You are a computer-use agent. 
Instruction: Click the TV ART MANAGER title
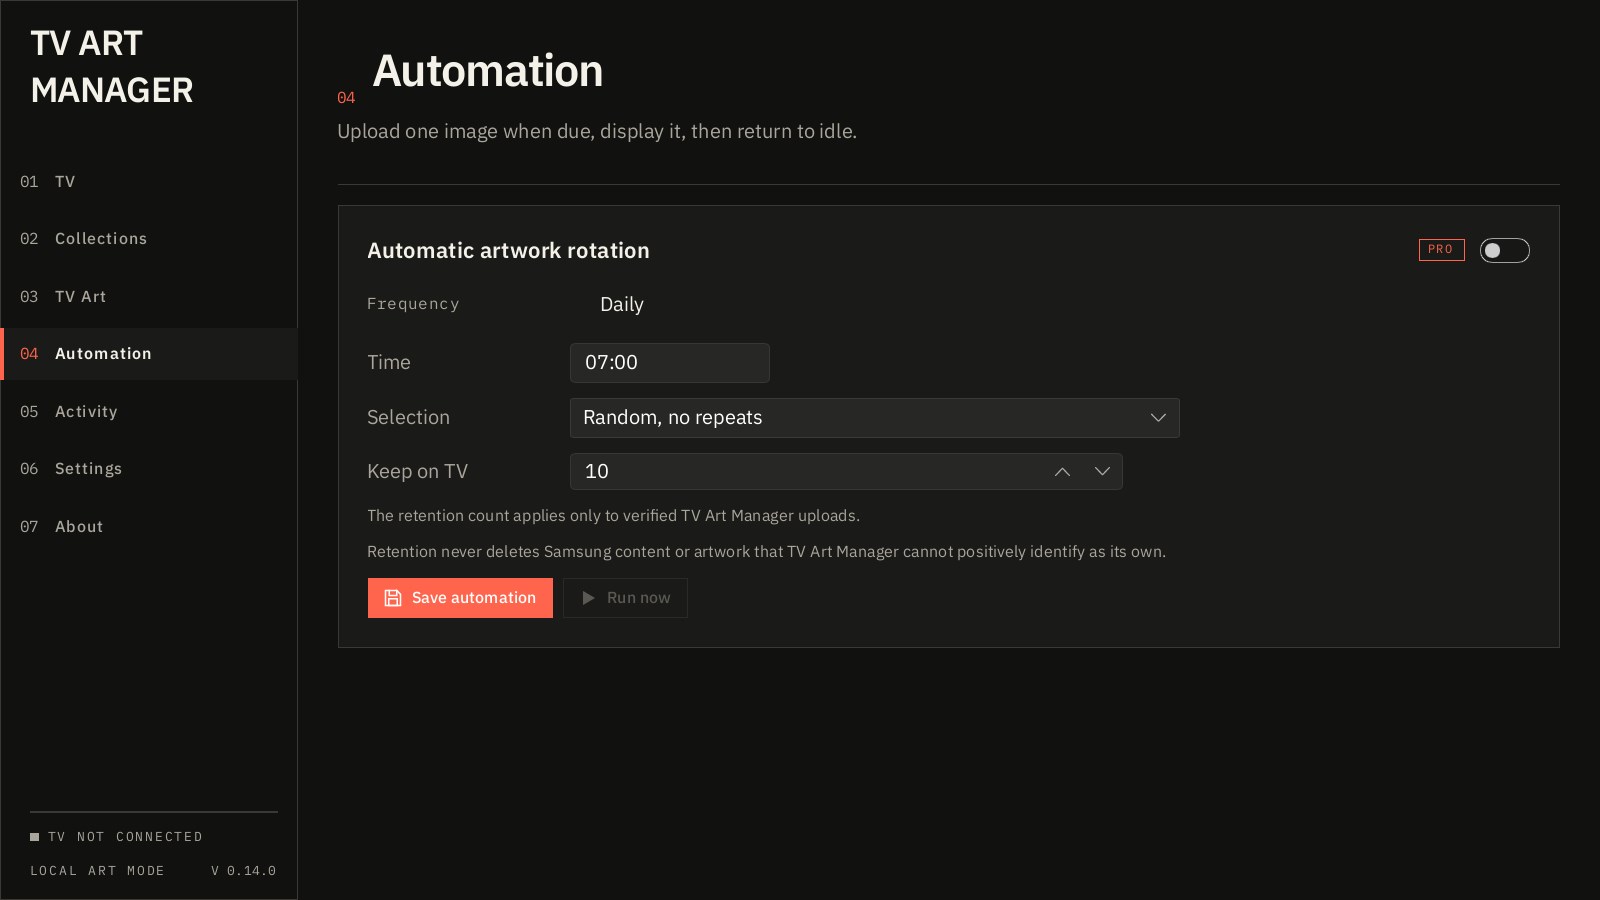click(112, 67)
